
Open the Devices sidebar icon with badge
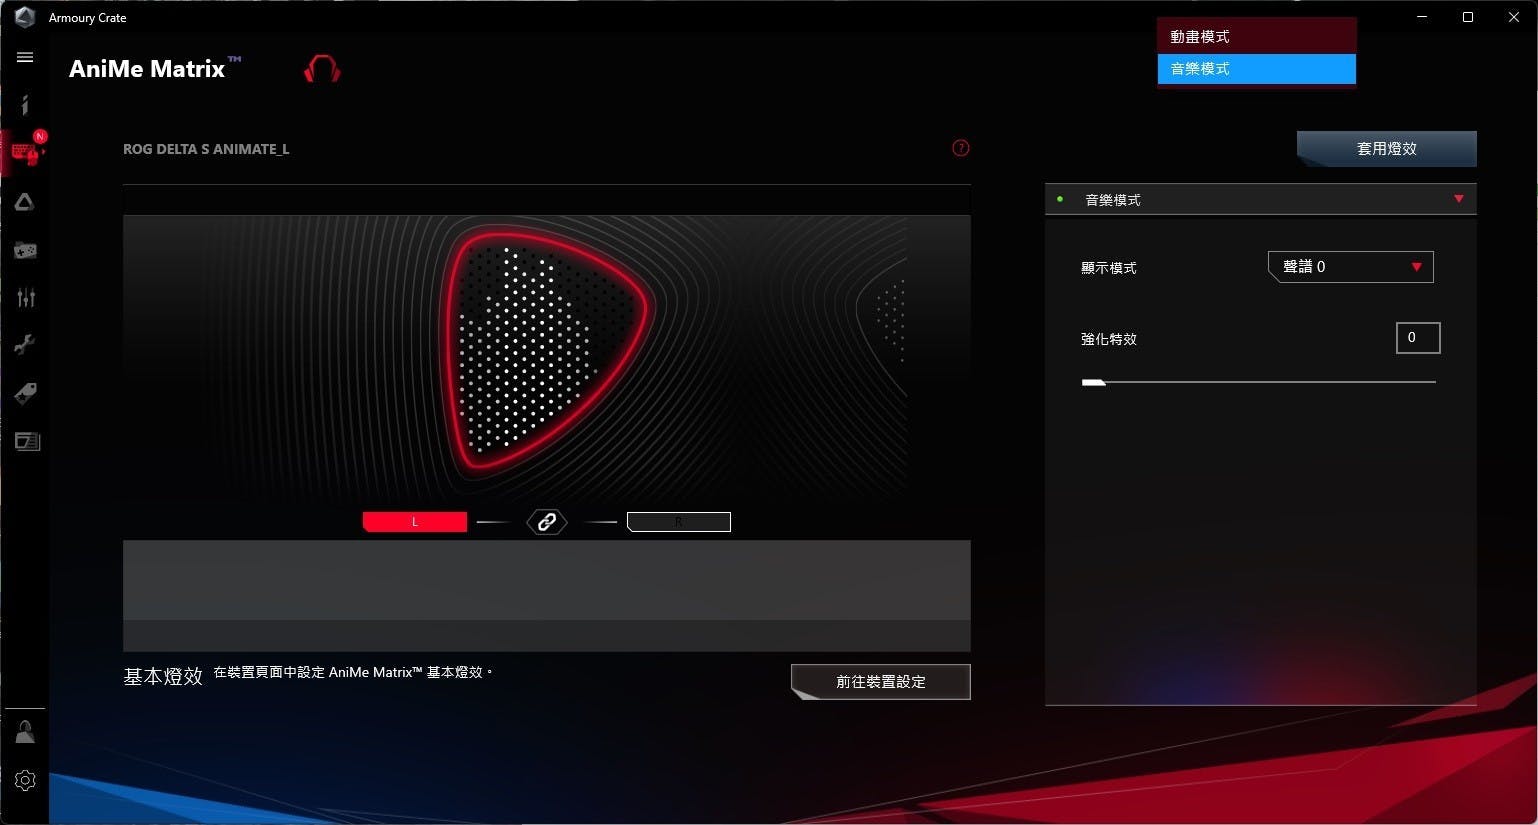tap(25, 153)
